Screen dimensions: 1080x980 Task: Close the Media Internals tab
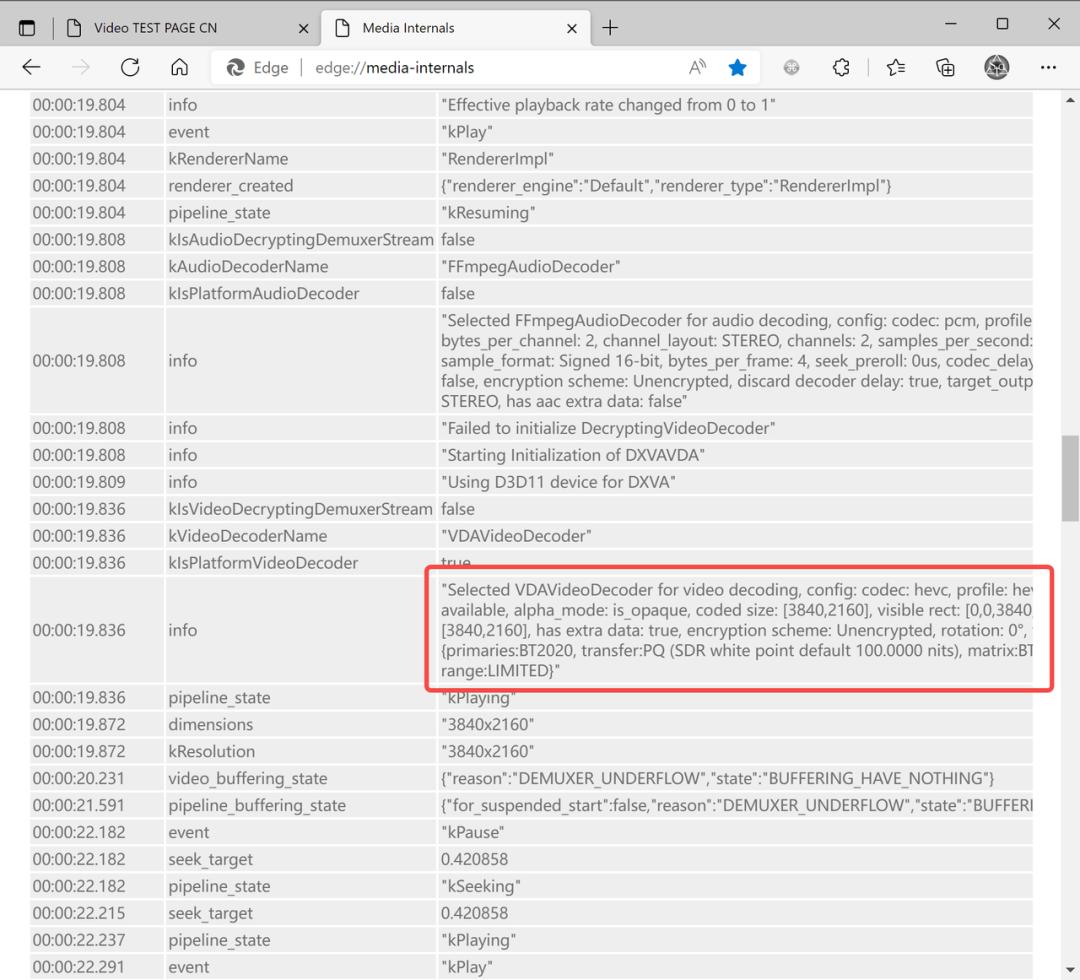572,28
